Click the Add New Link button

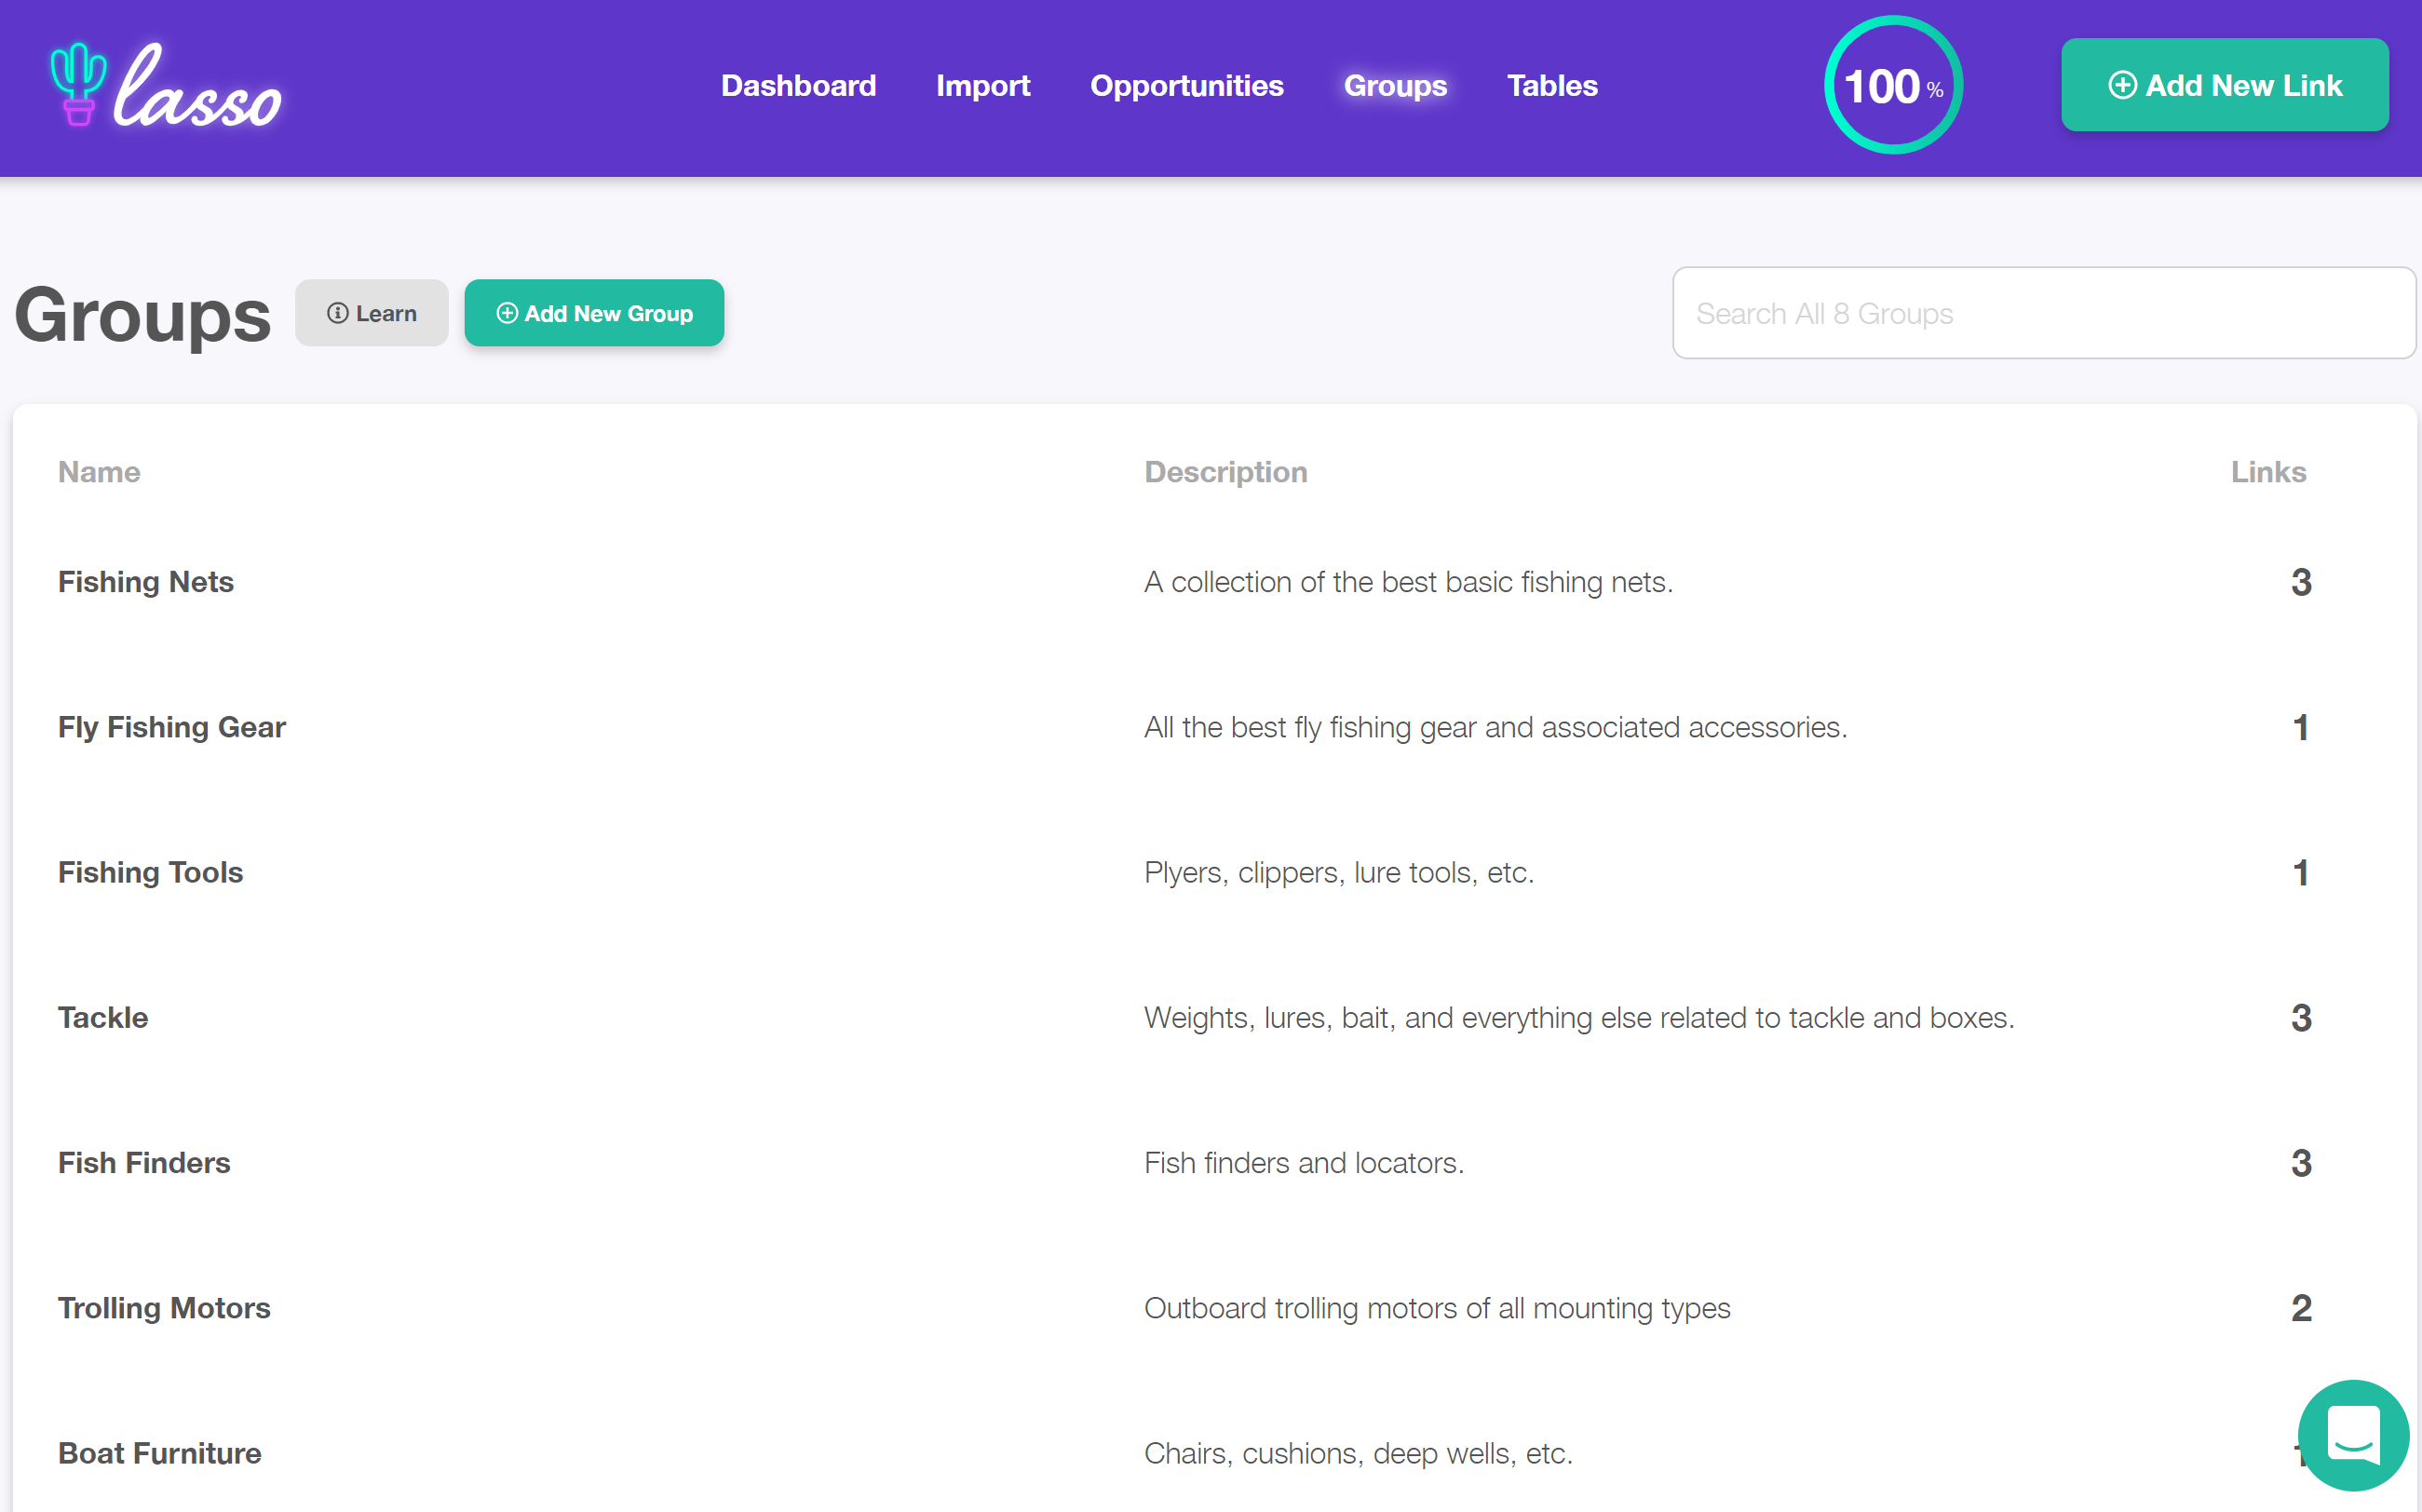pos(2224,85)
